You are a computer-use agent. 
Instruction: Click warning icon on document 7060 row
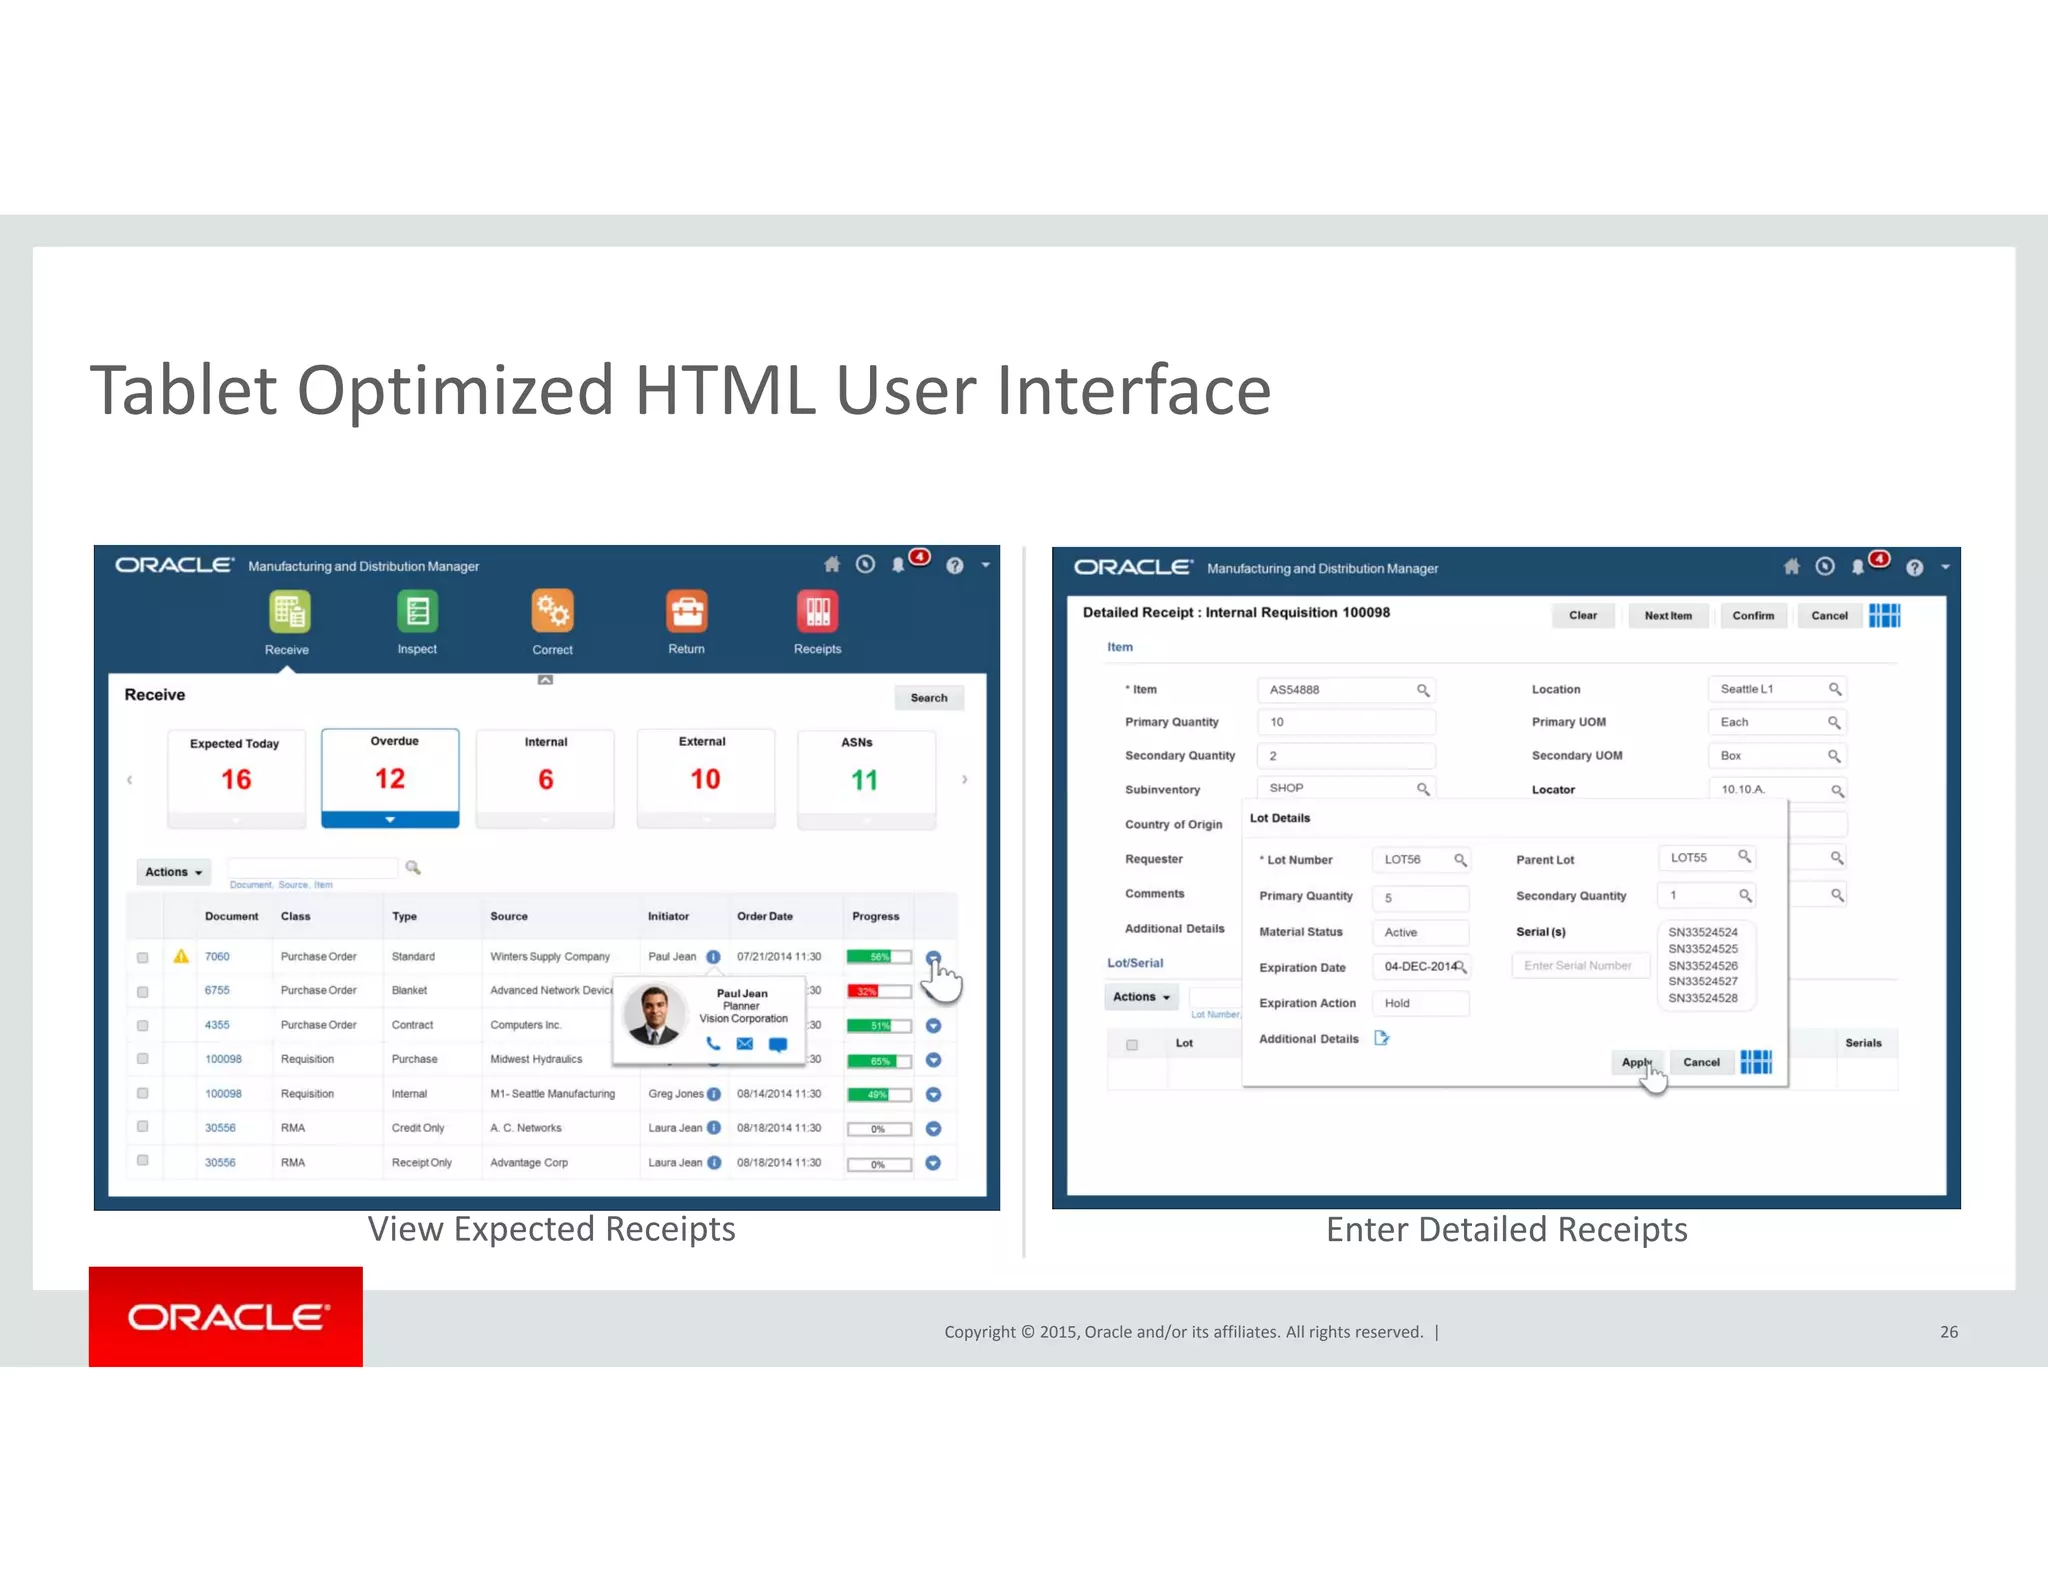tap(181, 956)
